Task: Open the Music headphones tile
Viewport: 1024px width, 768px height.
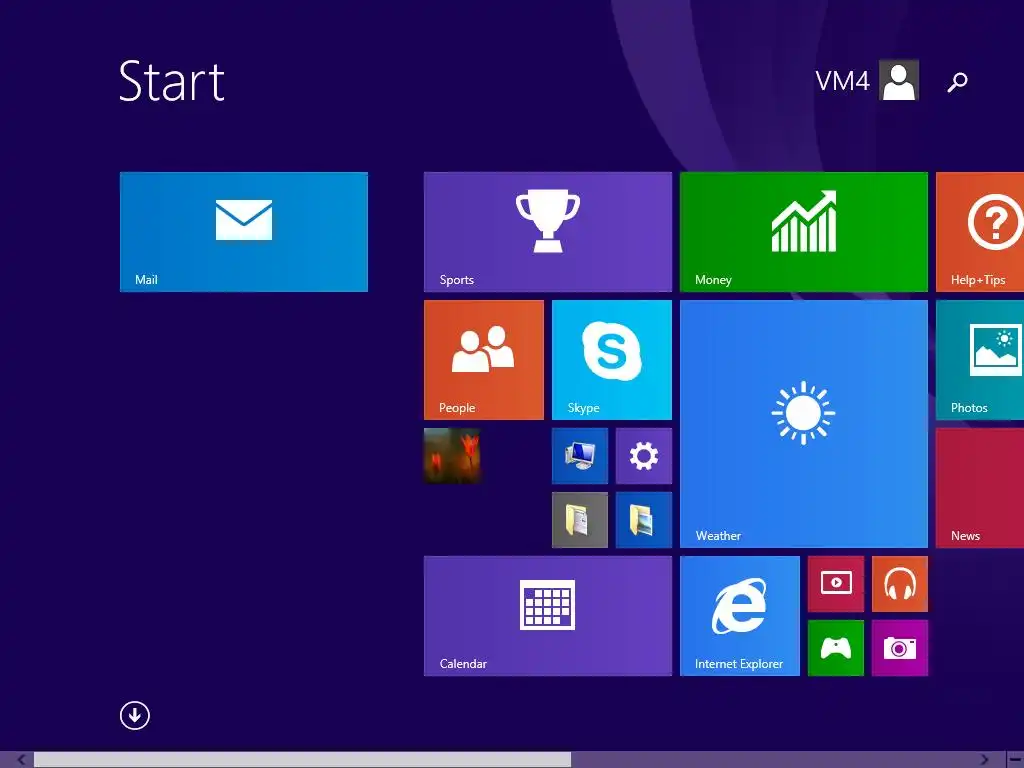Action: (x=899, y=584)
